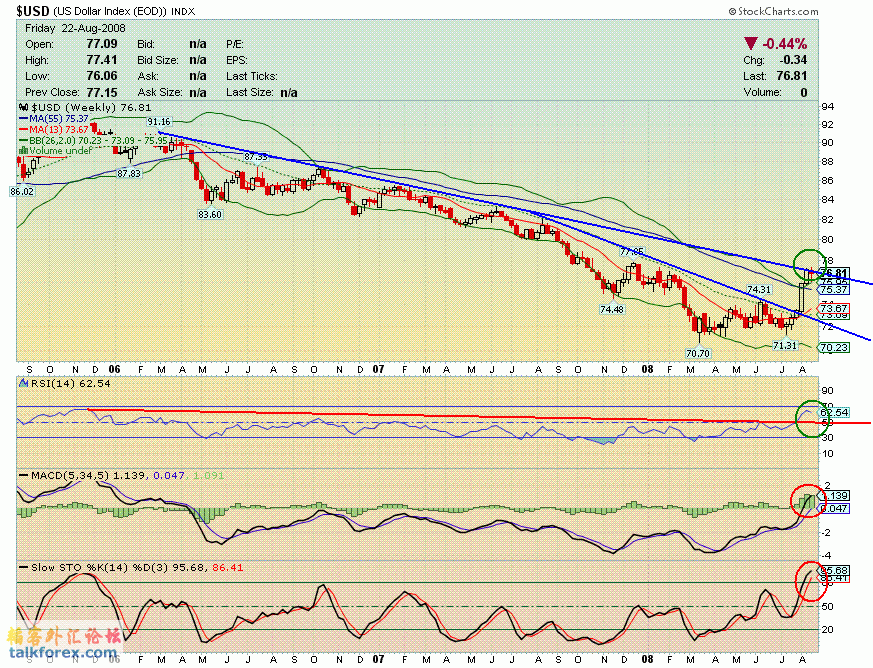Click the EPS label

[x=237, y=60]
